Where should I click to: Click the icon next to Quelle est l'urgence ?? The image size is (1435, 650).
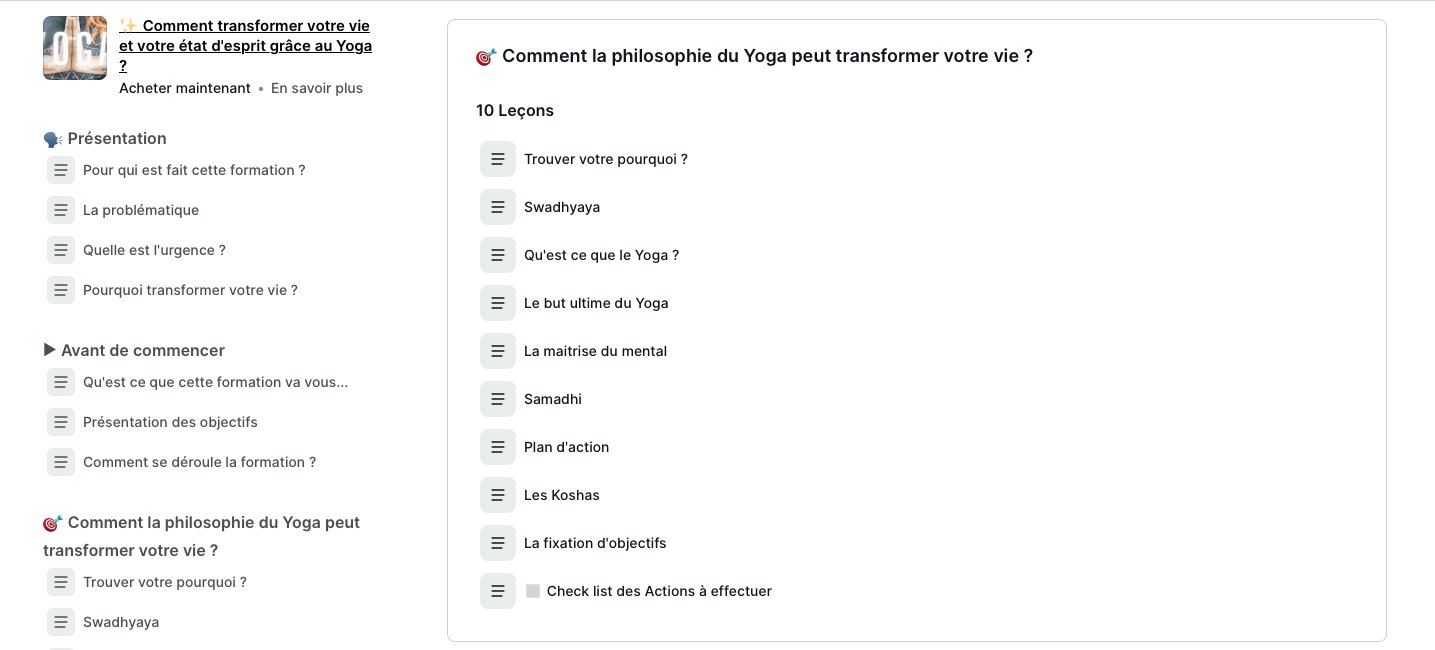[x=61, y=250]
